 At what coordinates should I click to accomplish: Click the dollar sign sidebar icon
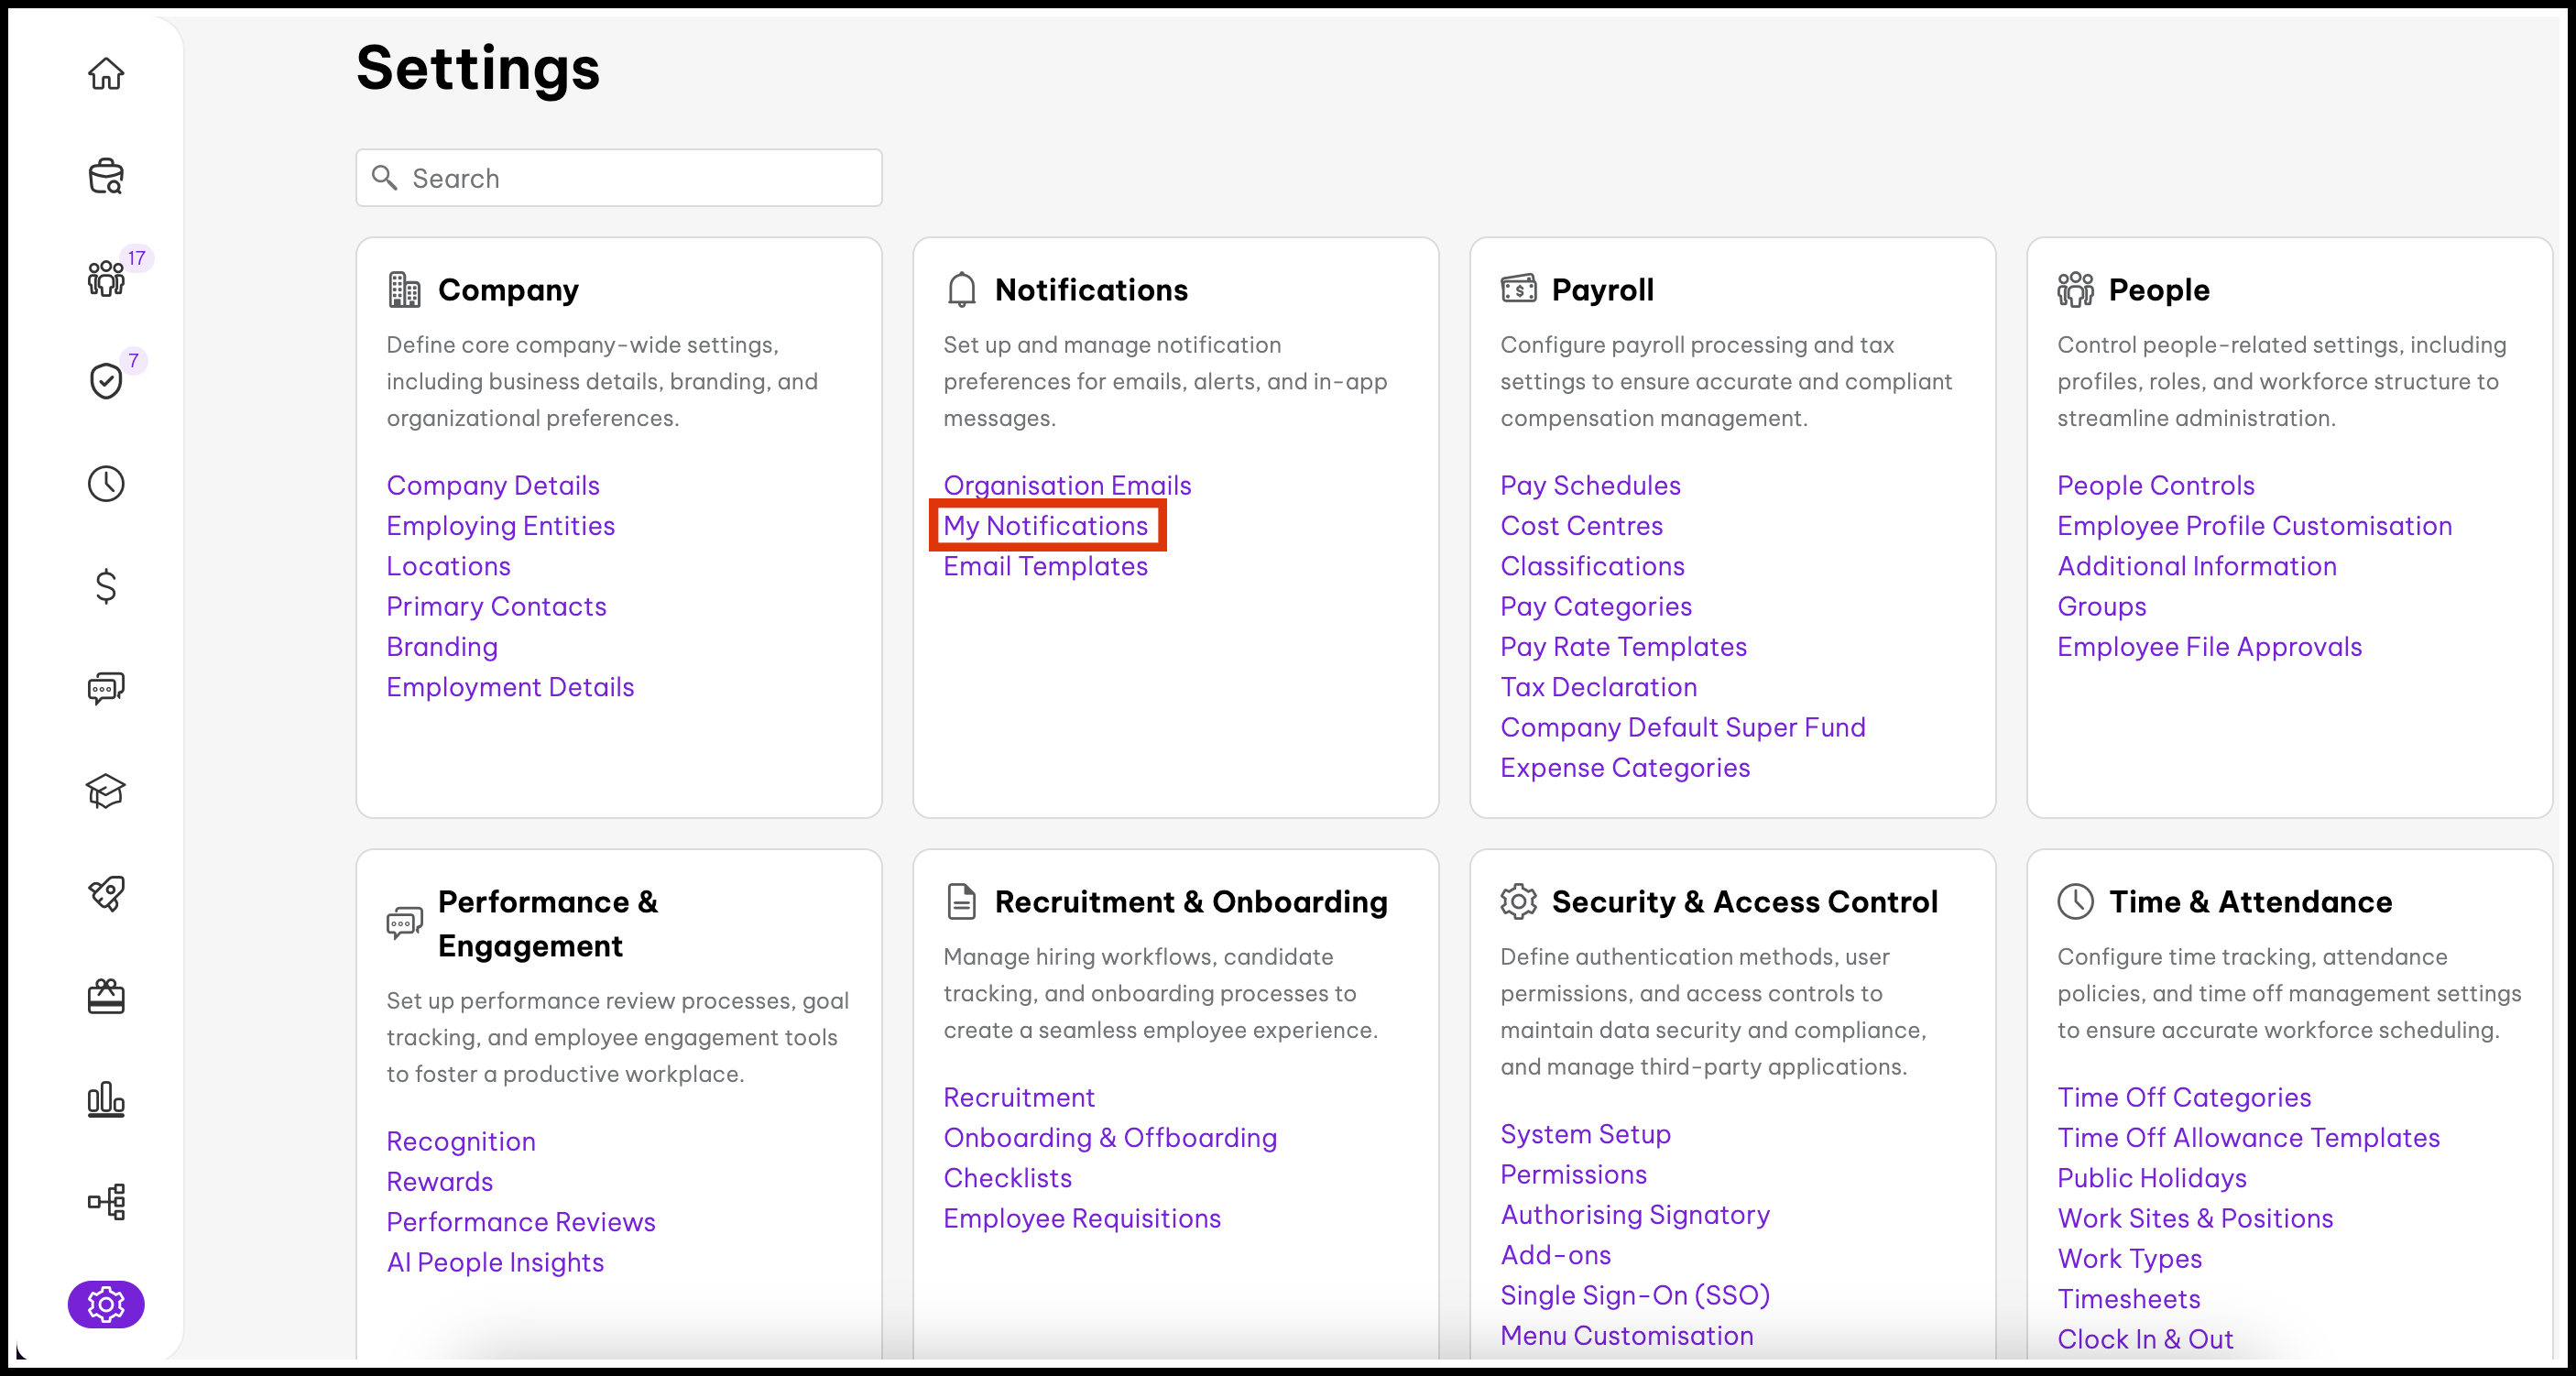tap(106, 586)
